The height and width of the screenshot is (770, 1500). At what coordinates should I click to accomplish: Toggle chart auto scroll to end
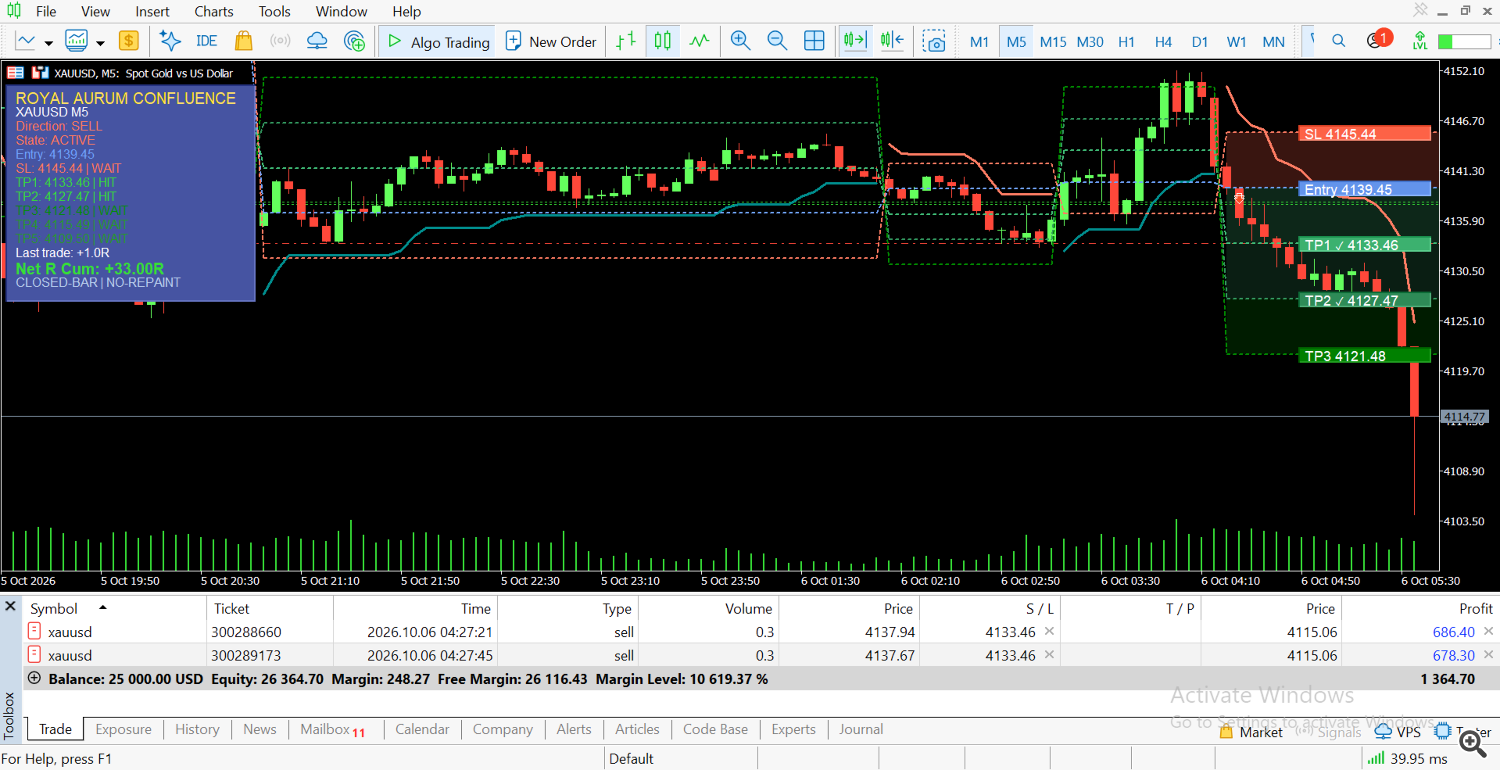coord(855,41)
